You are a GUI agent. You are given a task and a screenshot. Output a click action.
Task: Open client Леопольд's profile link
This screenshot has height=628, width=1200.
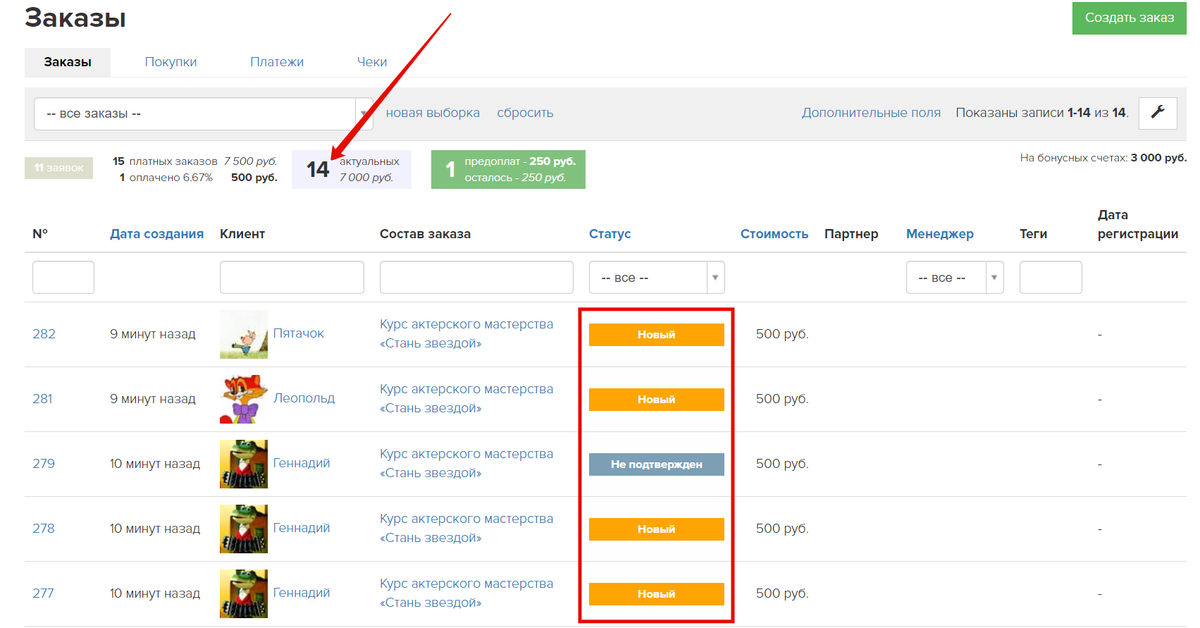tap(304, 399)
